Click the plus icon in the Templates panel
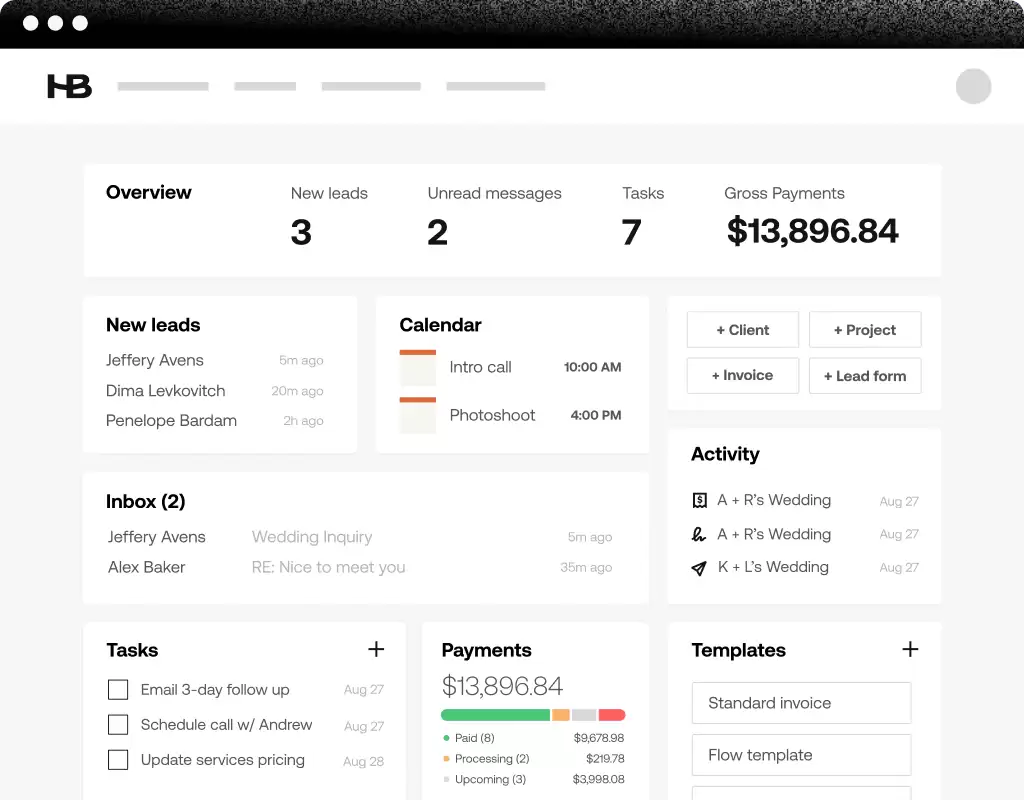This screenshot has width=1024, height=800. (910, 649)
